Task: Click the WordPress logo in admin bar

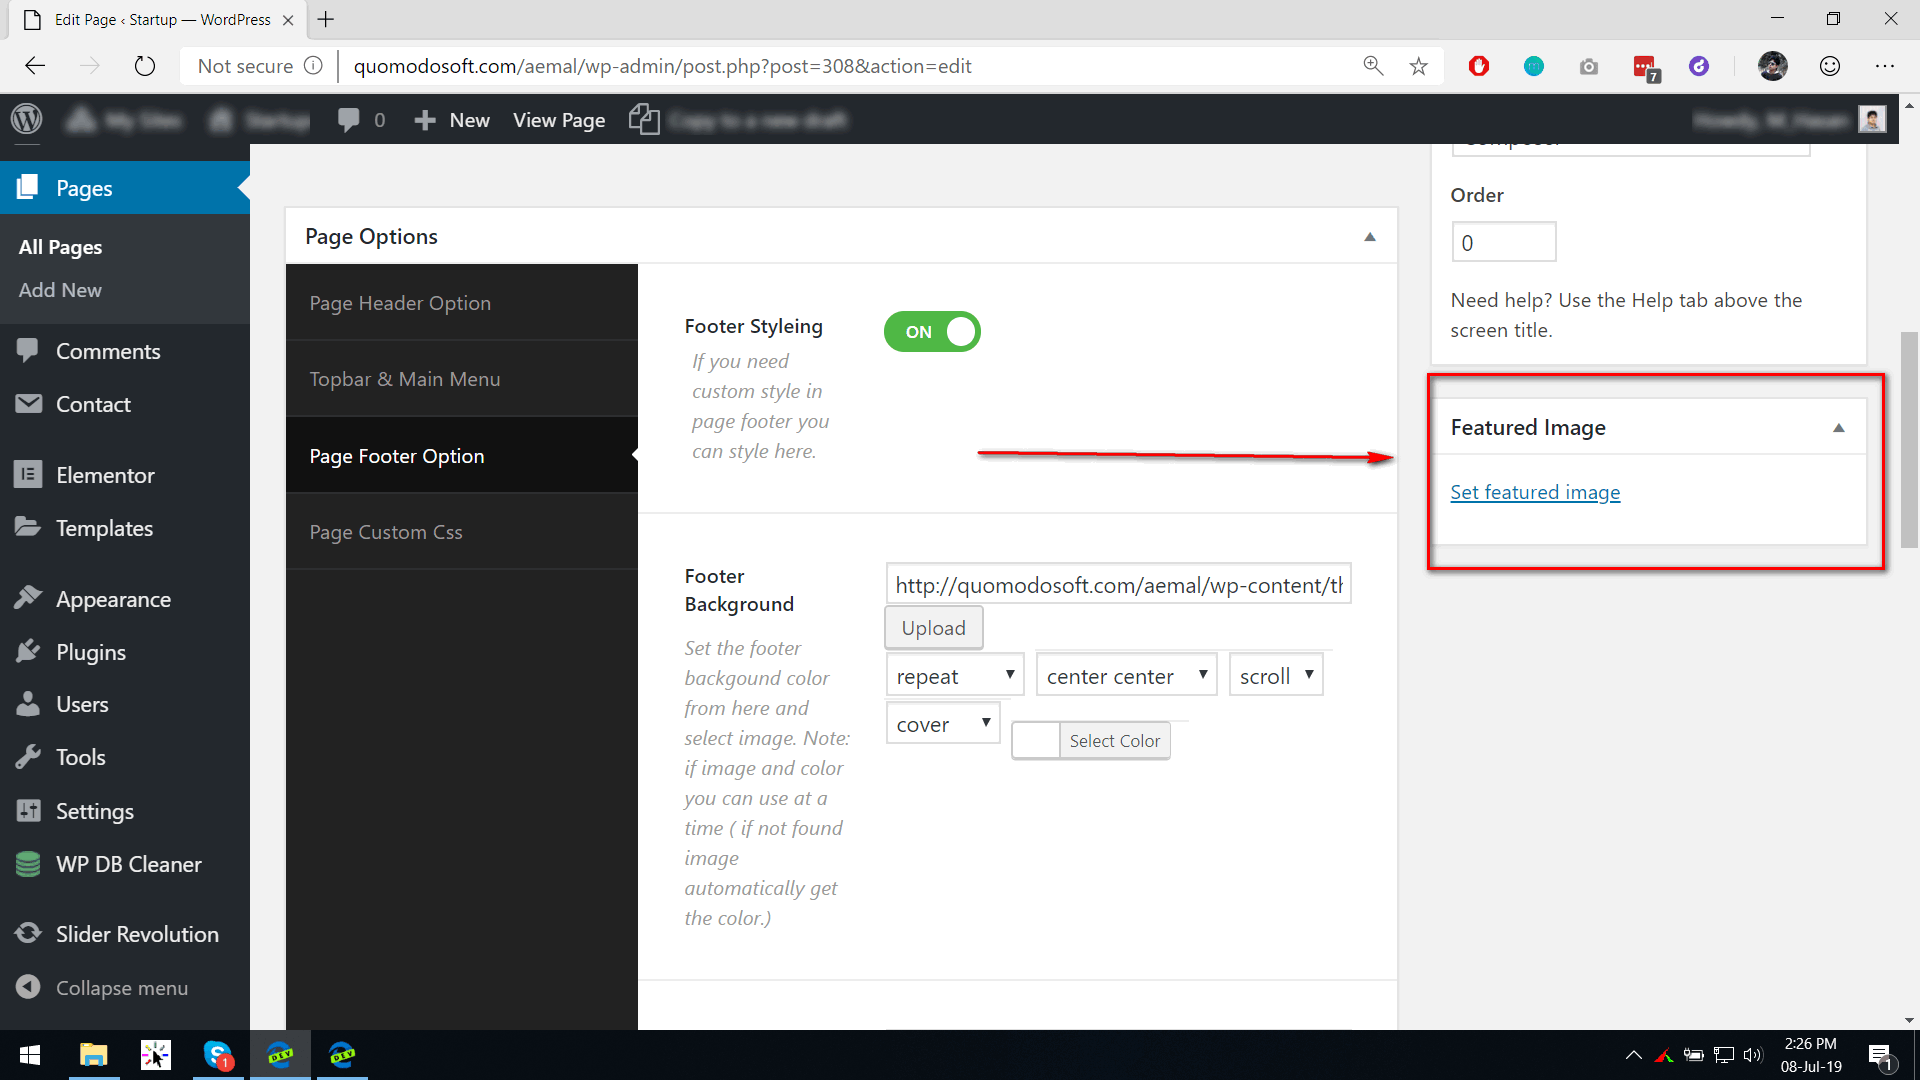Action: coord(27,119)
